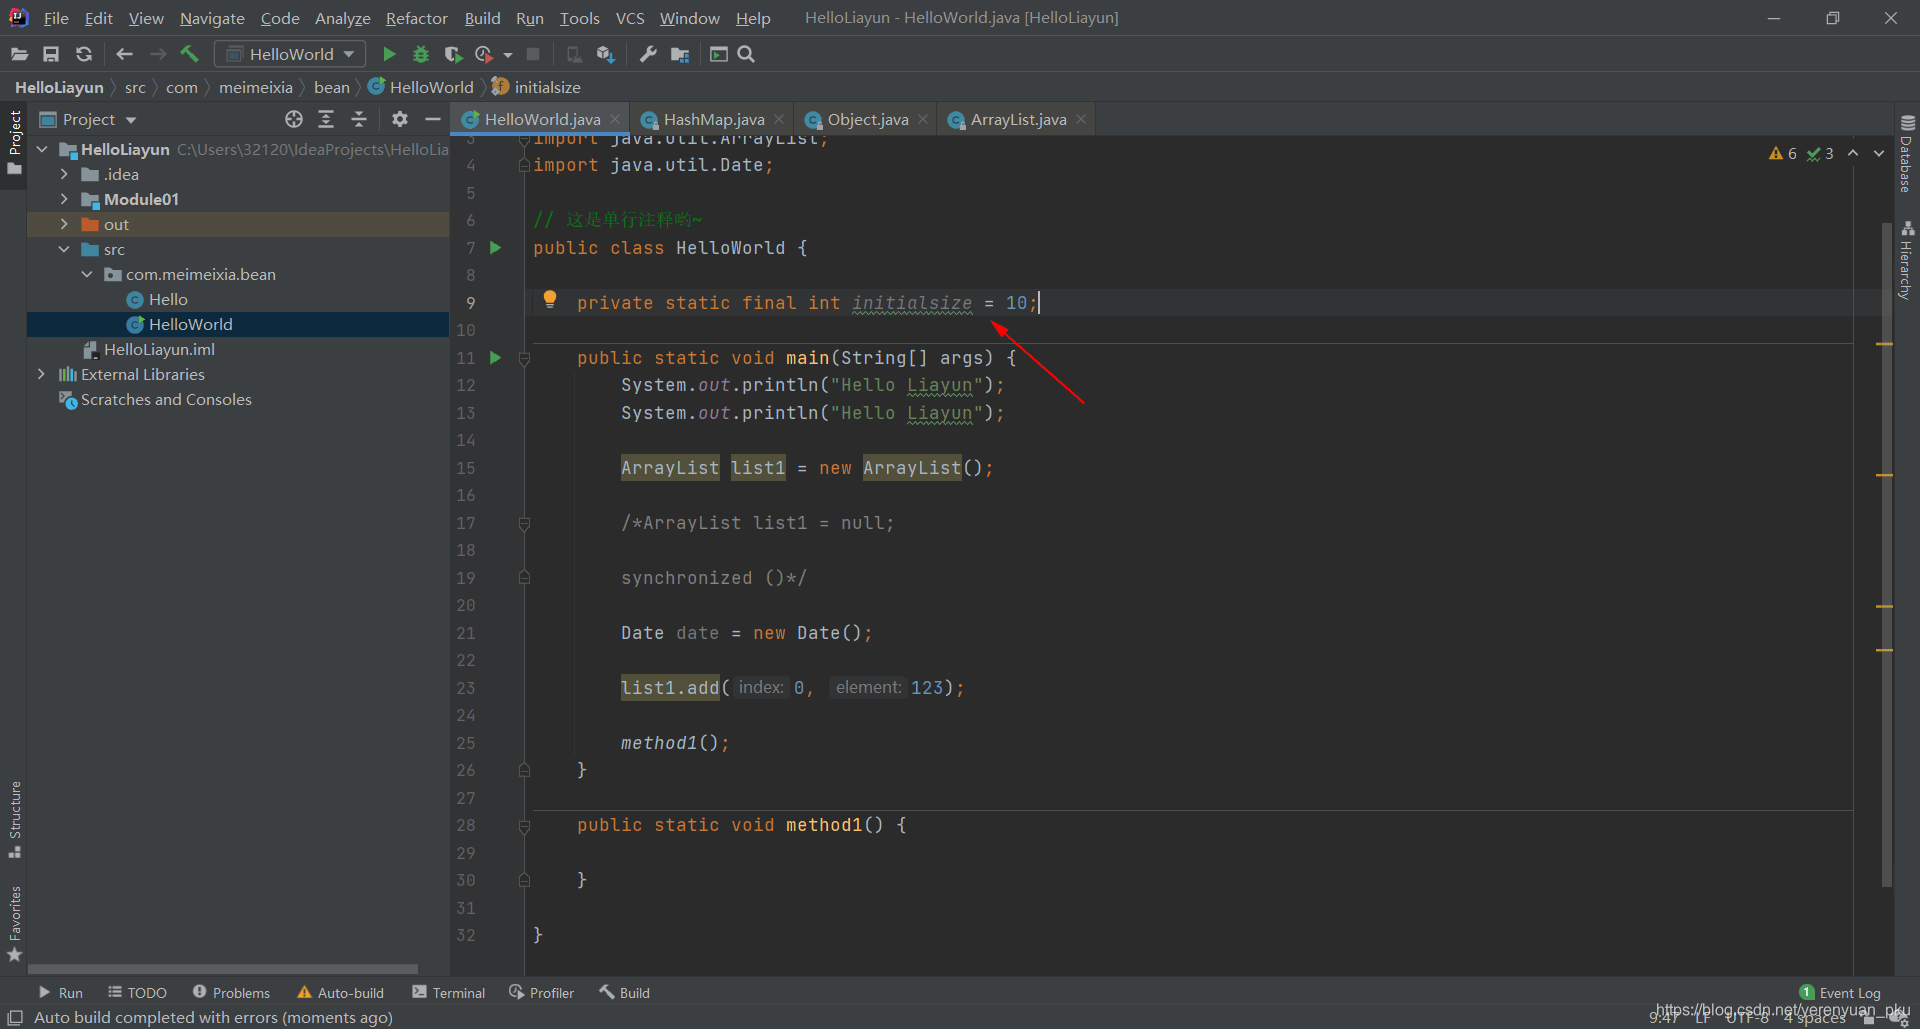This screenshot has width=1920, height=1029.
Task: Go to previous highlighted error arrow
Action: click(x=1853, y=153)
